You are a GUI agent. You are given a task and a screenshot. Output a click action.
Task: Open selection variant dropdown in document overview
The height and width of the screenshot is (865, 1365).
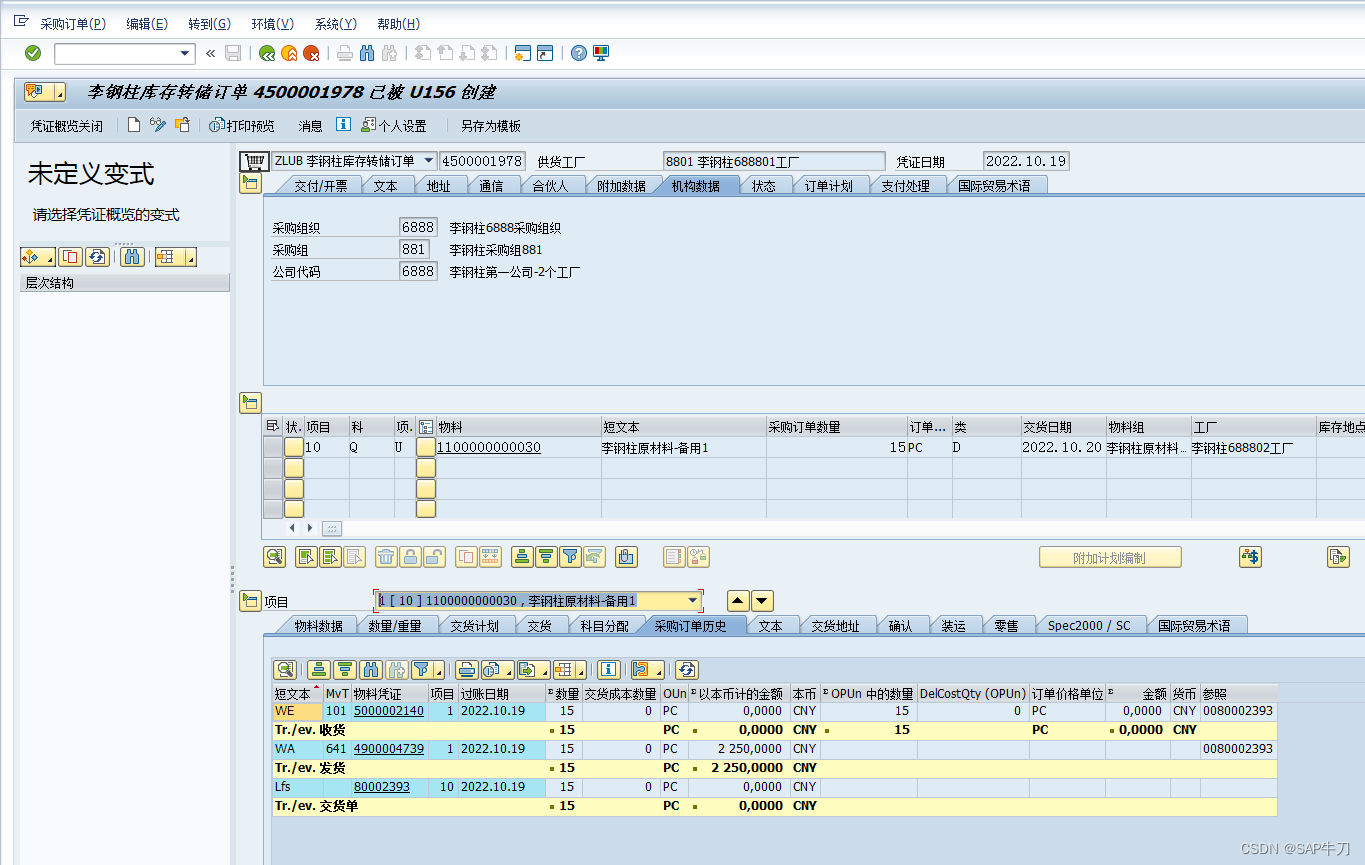[x=37, y=257]
